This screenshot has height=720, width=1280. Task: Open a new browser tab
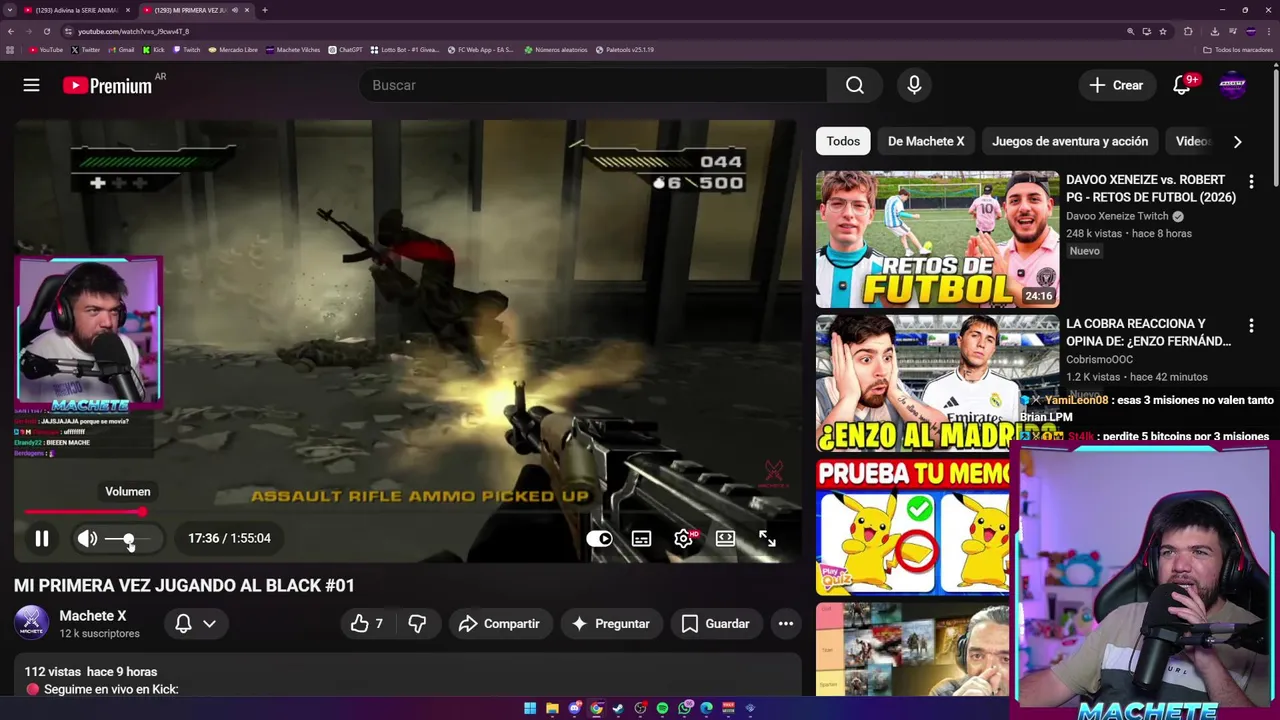coord(264,10)
